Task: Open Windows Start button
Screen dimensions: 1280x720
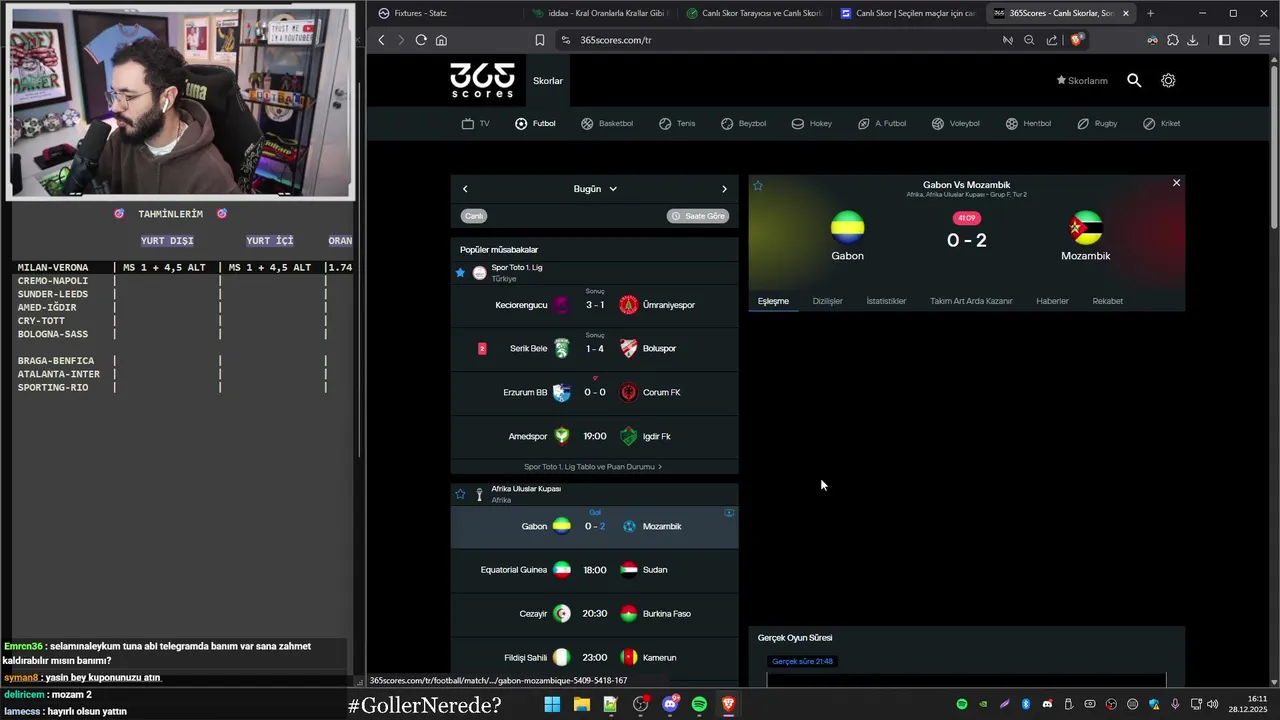Action: pos(552,705)
